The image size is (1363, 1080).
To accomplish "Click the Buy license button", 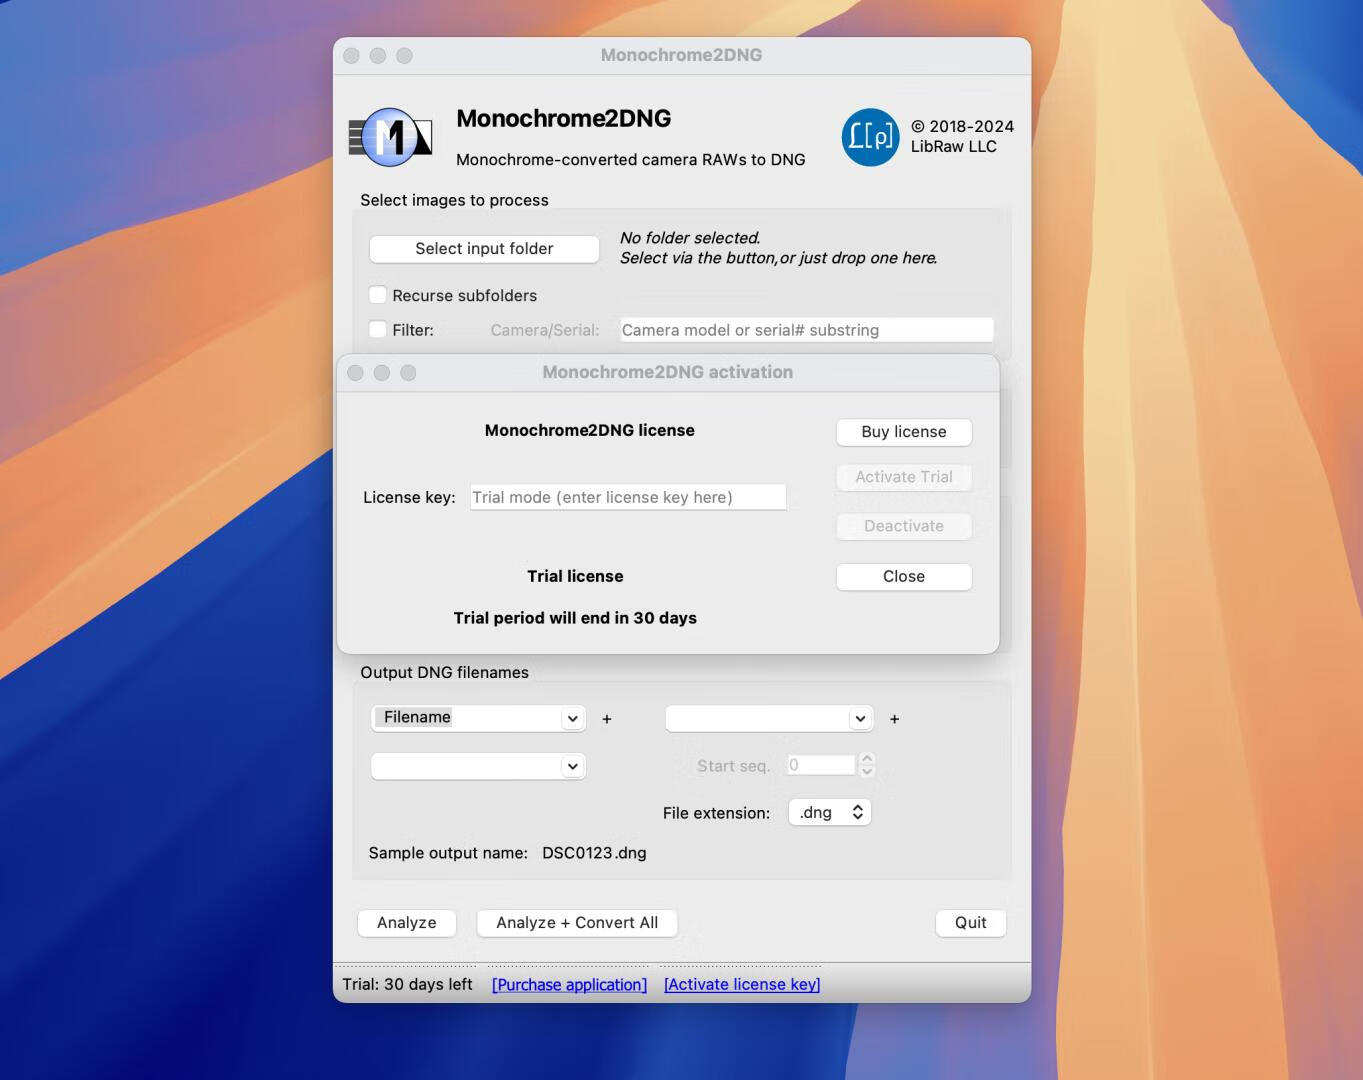I will [x=904, y=432].
